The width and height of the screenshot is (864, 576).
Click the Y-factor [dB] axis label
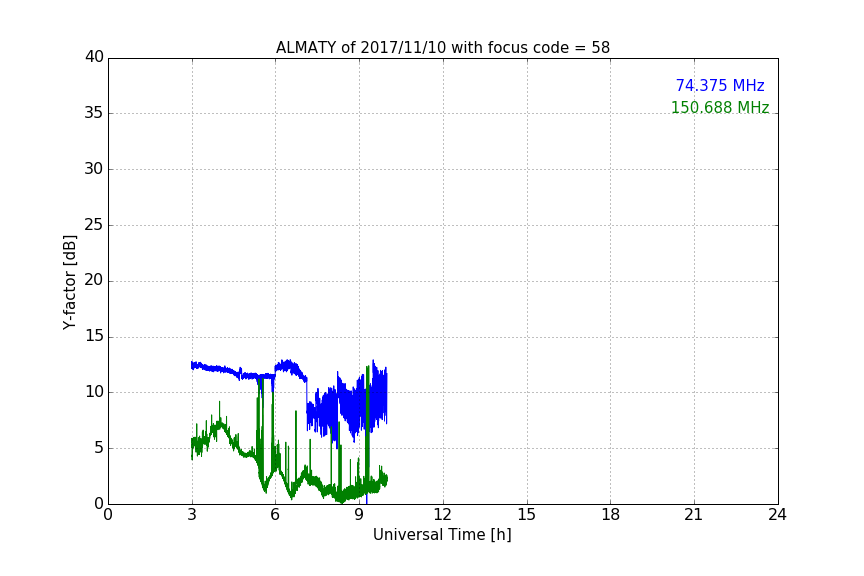69,282
